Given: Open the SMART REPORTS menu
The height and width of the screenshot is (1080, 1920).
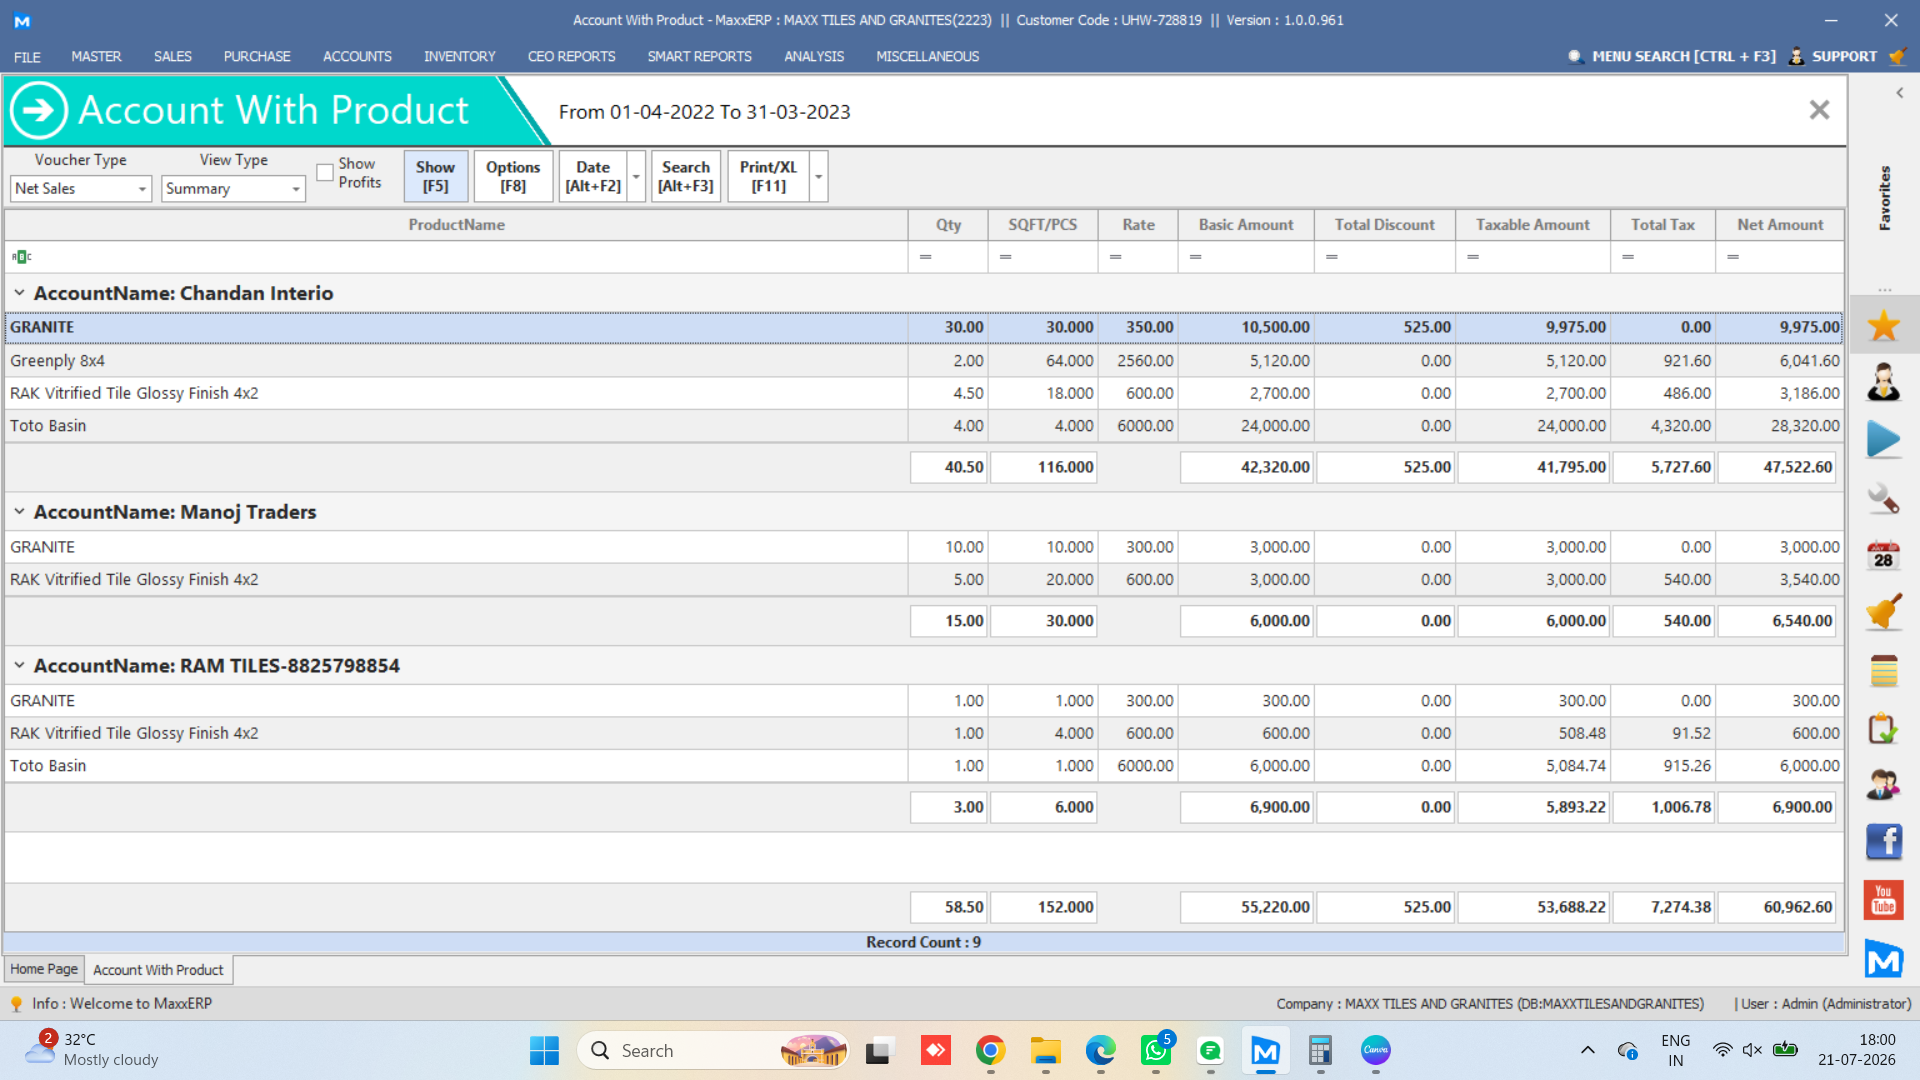Looking at the screenshot, I should 700,57.
